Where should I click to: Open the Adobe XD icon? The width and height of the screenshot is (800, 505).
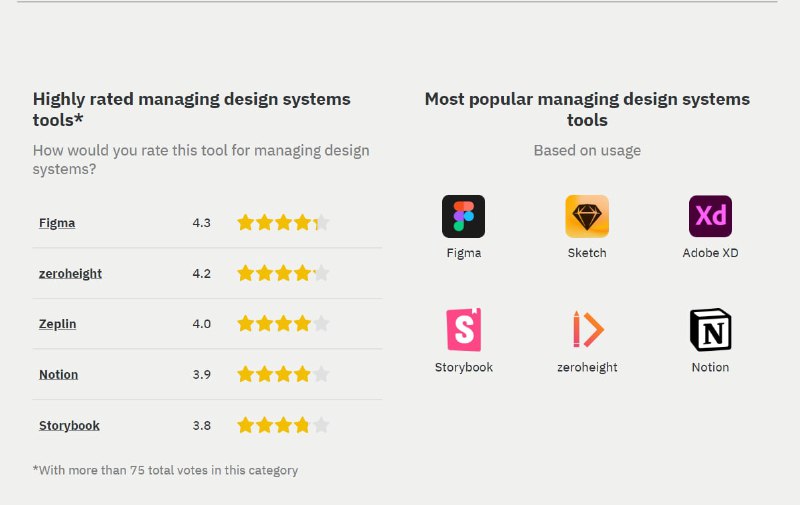(710, 216)
